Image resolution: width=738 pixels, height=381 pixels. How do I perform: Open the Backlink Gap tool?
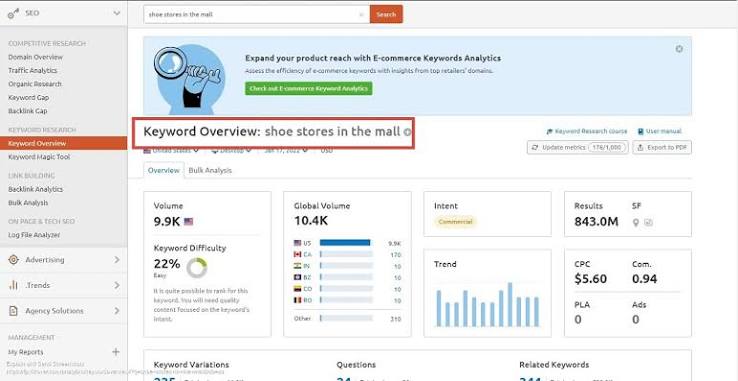pos(28,111)
